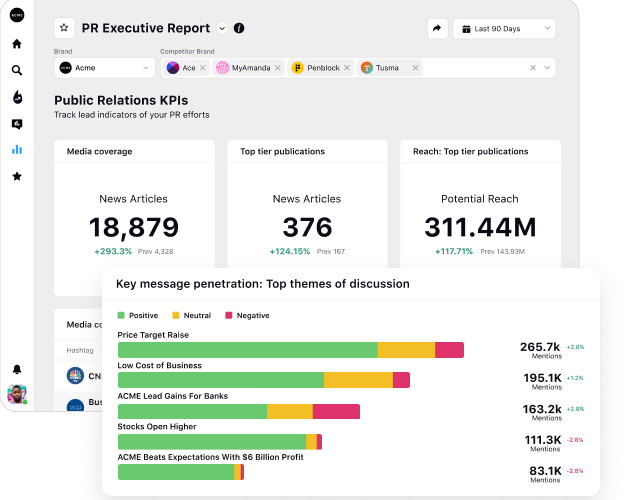624x500 pixels.
Task: Clear all competitor brands
Action: click(x=533, y=68)
